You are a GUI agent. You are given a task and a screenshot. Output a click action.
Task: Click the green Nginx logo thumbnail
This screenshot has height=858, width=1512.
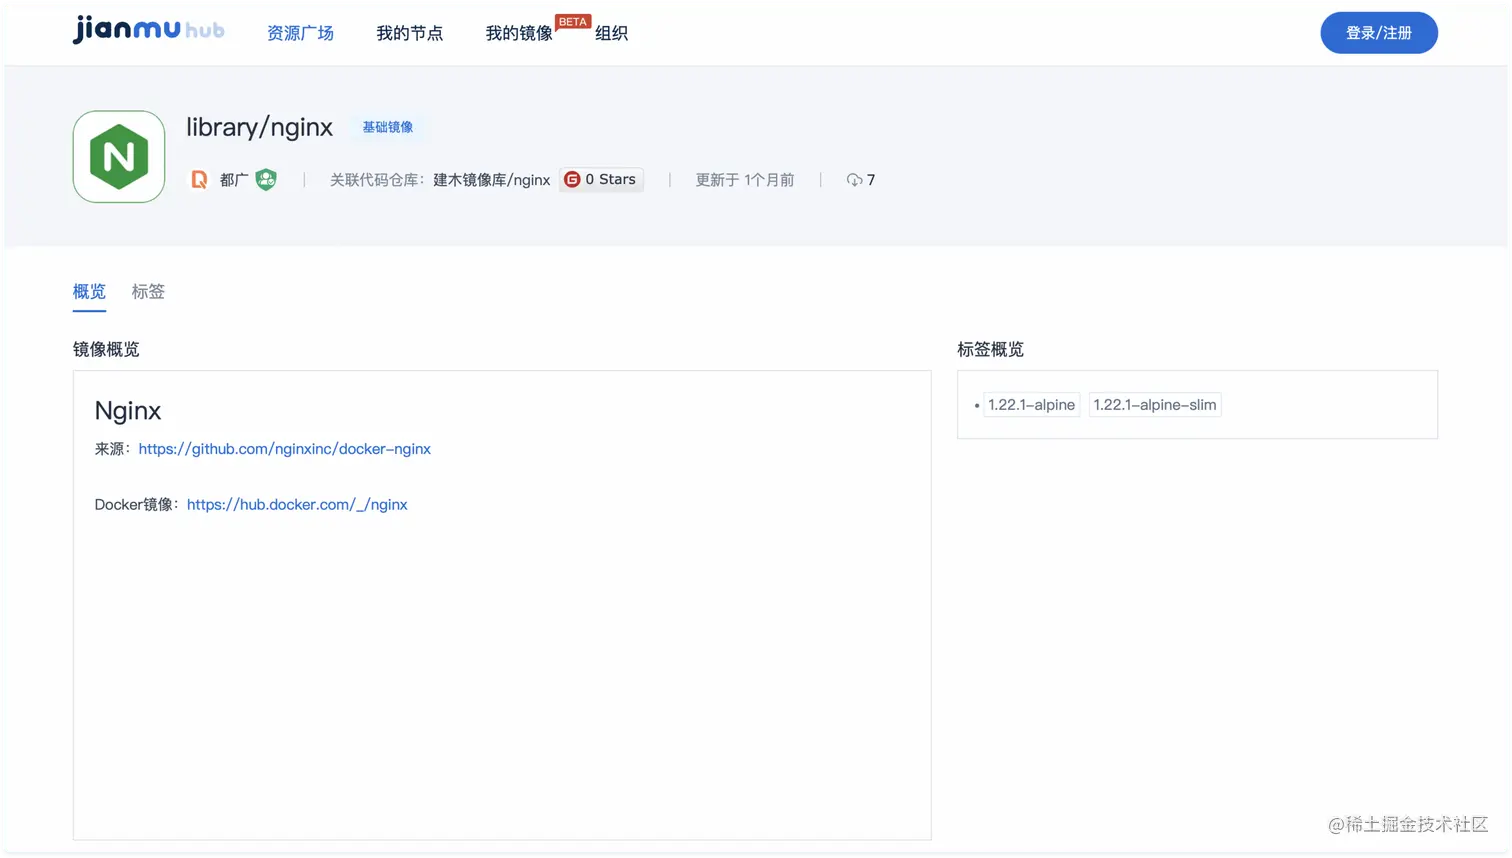(119, 157)
